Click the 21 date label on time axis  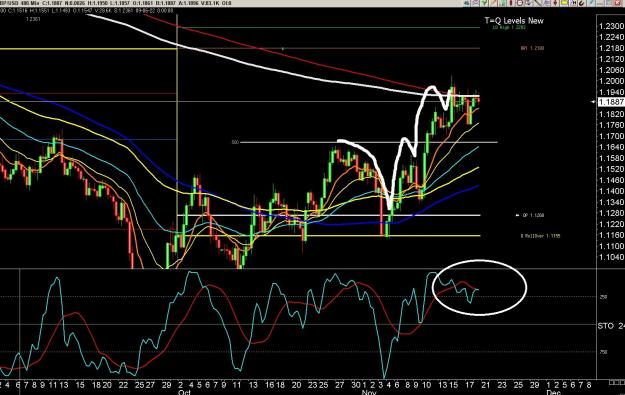click(486, 385)
